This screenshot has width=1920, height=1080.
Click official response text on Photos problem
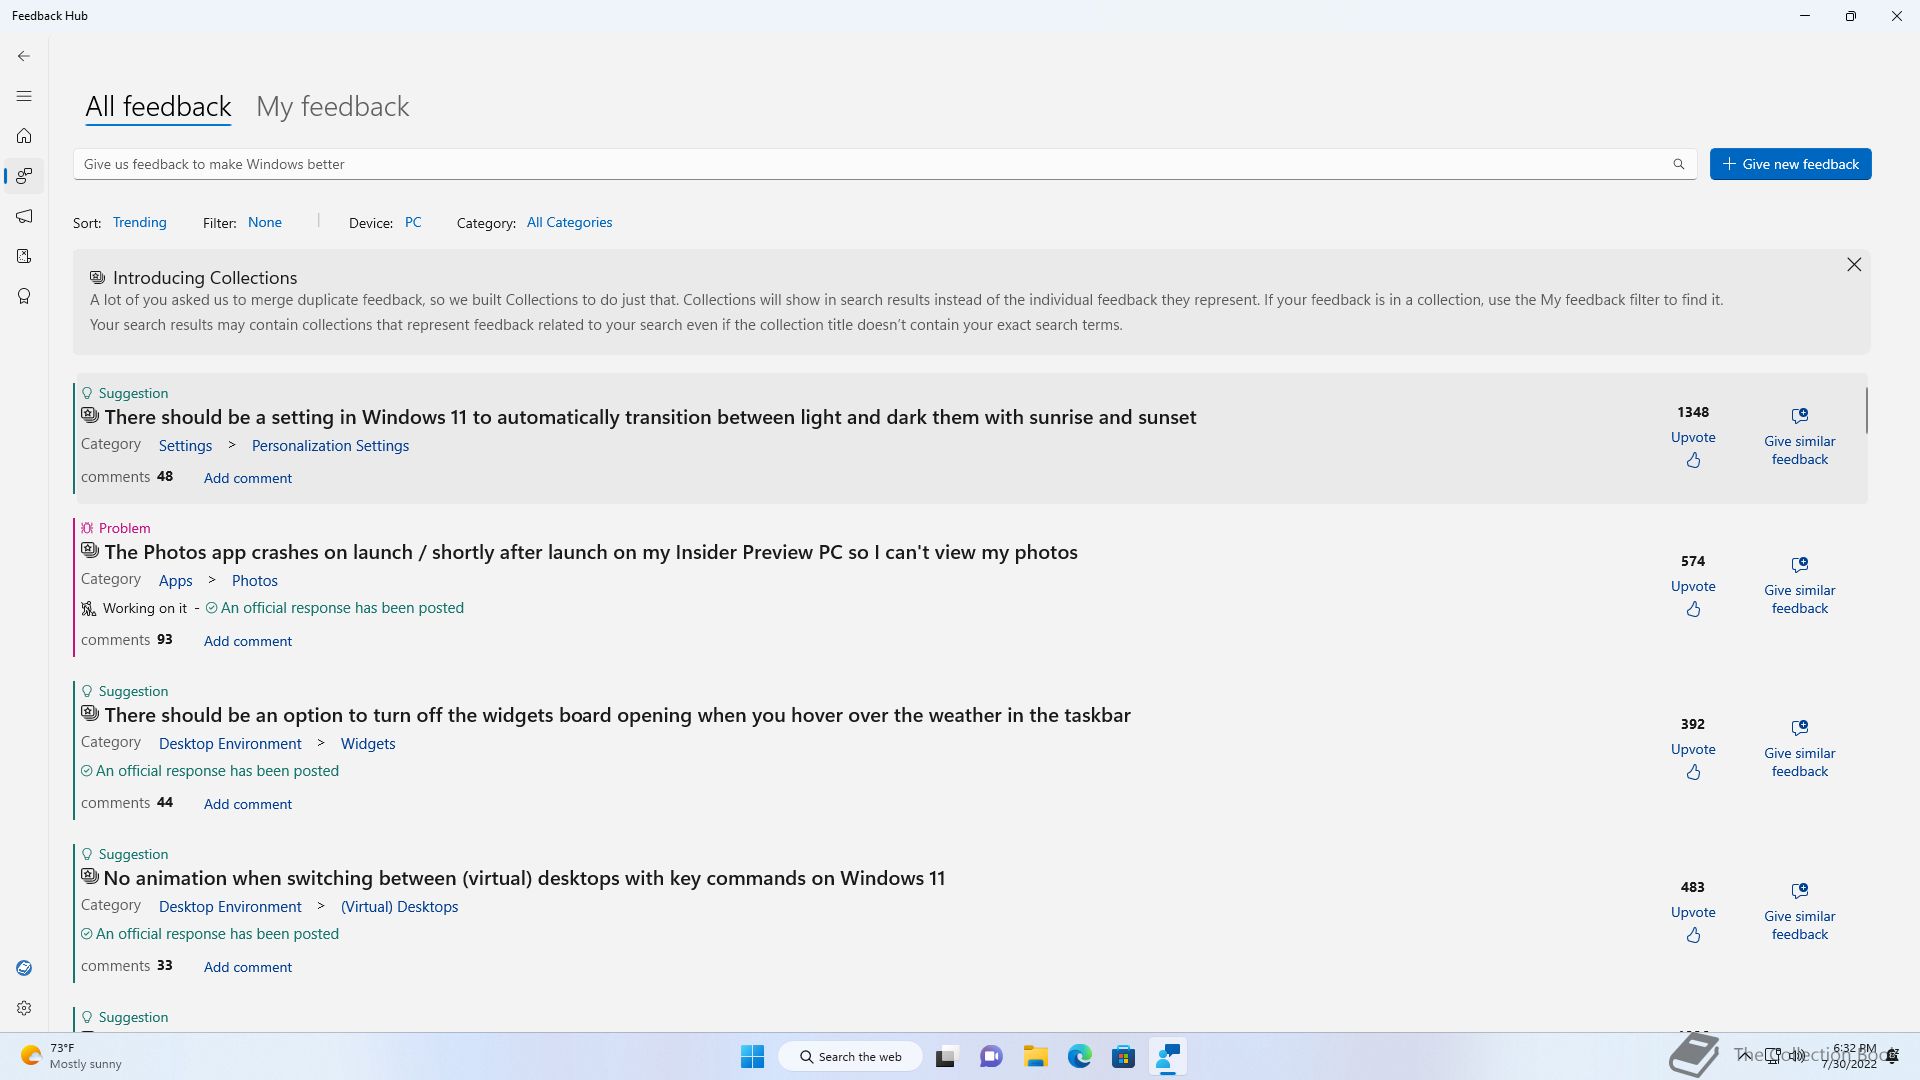coord(342,608)
